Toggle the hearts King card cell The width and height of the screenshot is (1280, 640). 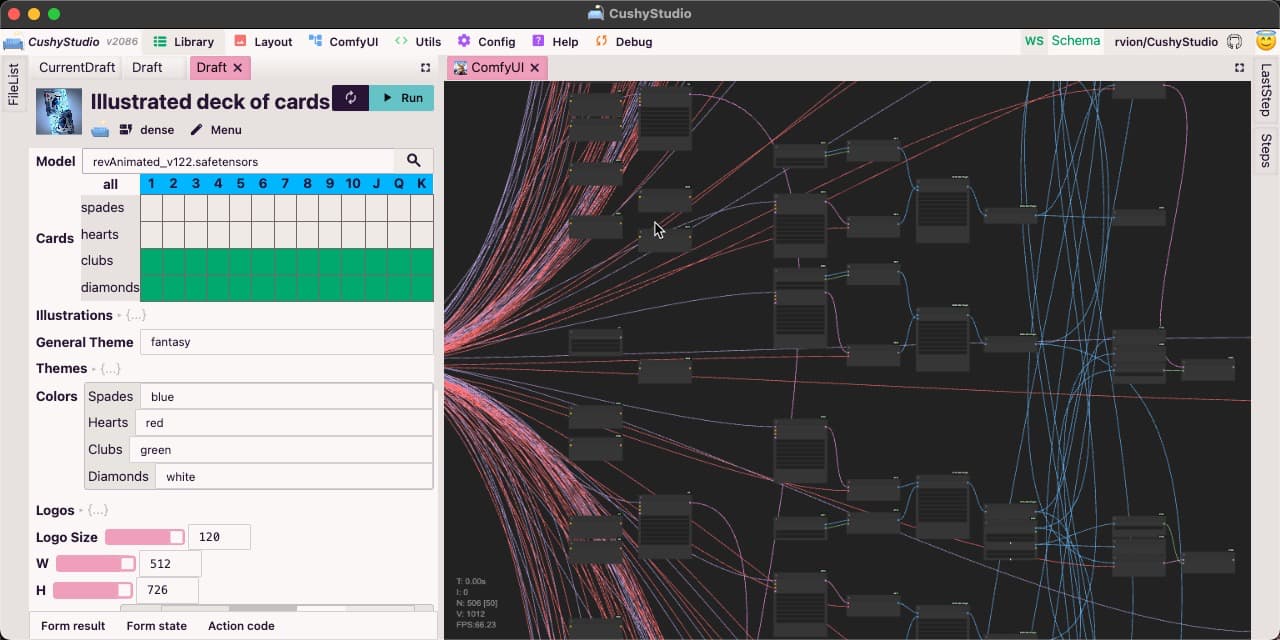click(x=422, y=235)
